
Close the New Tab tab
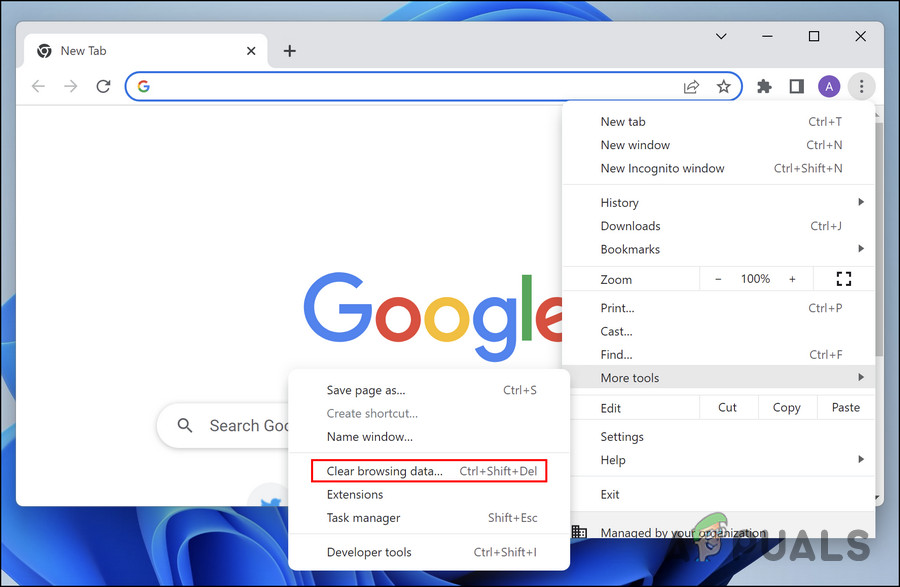click(x=251, y=51)
